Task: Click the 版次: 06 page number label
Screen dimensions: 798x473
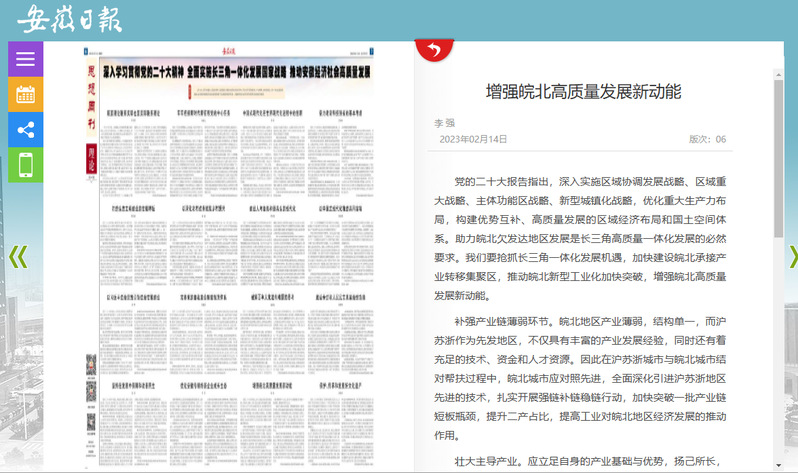Action: pyautogui.click(x=707, y=139)
